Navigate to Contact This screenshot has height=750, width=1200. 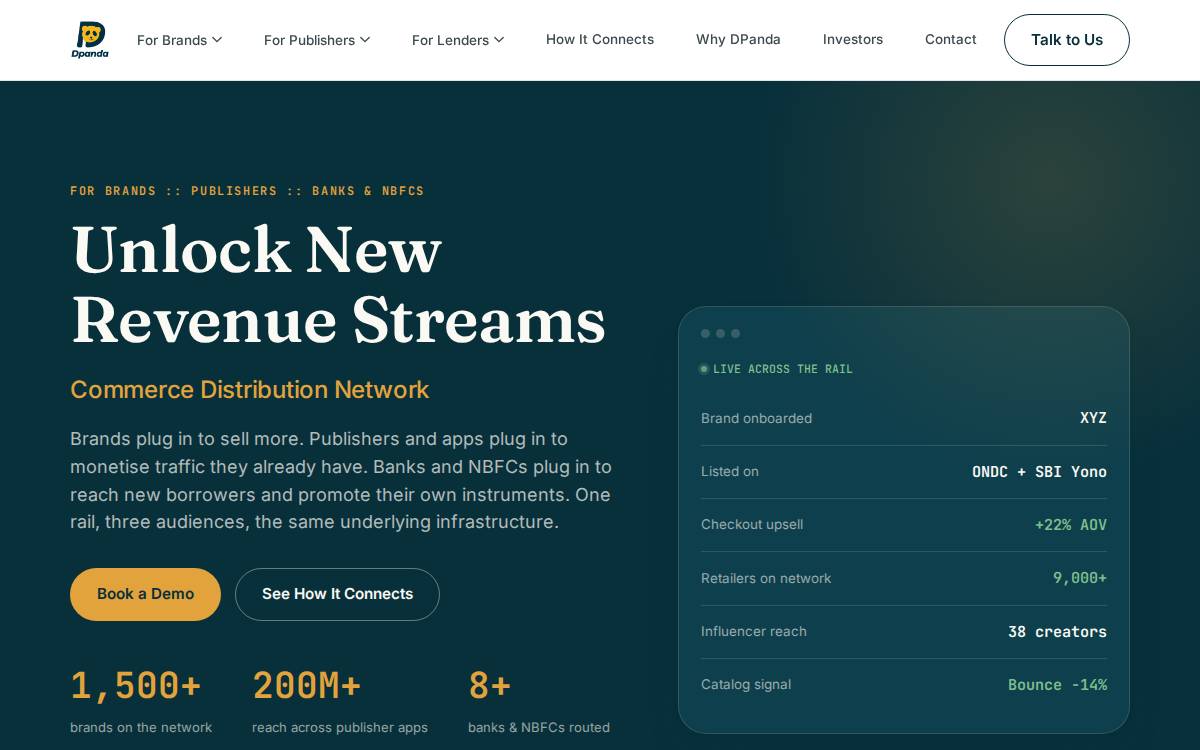tap(950, 39)
